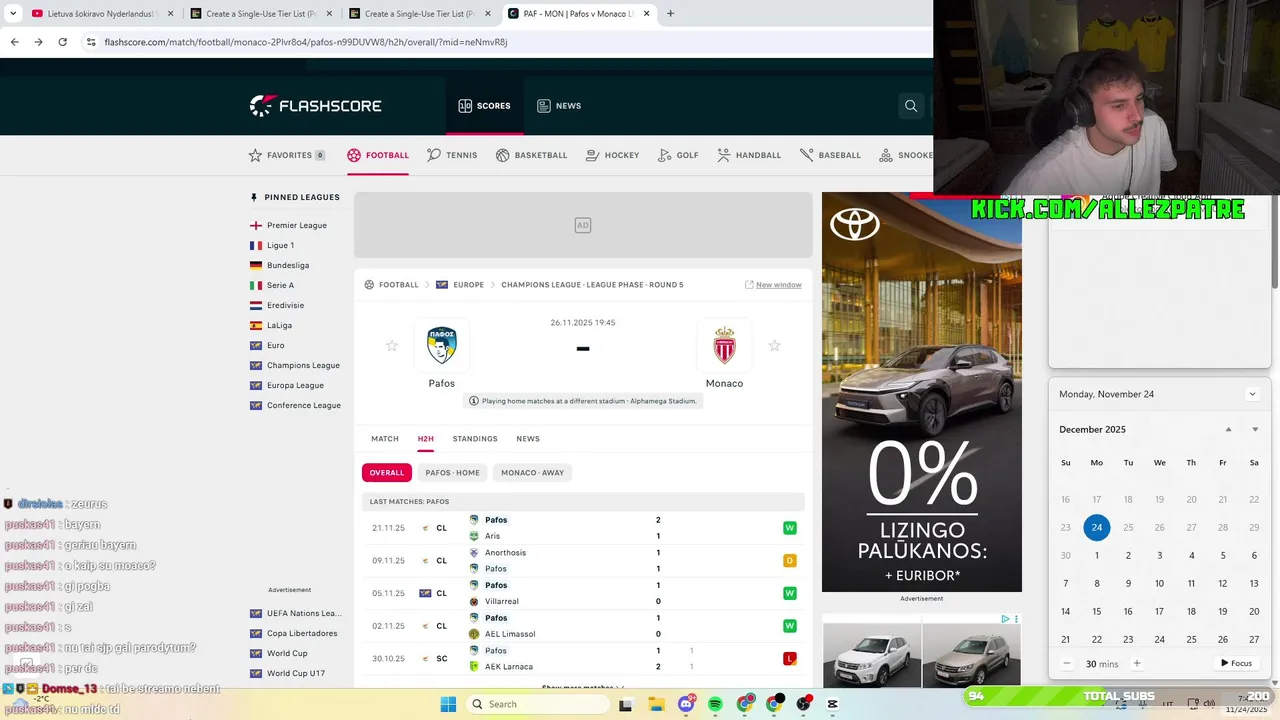Open Favorites in the sports bar
This screenshot has width=1280, height=720.
click(287, 155)
